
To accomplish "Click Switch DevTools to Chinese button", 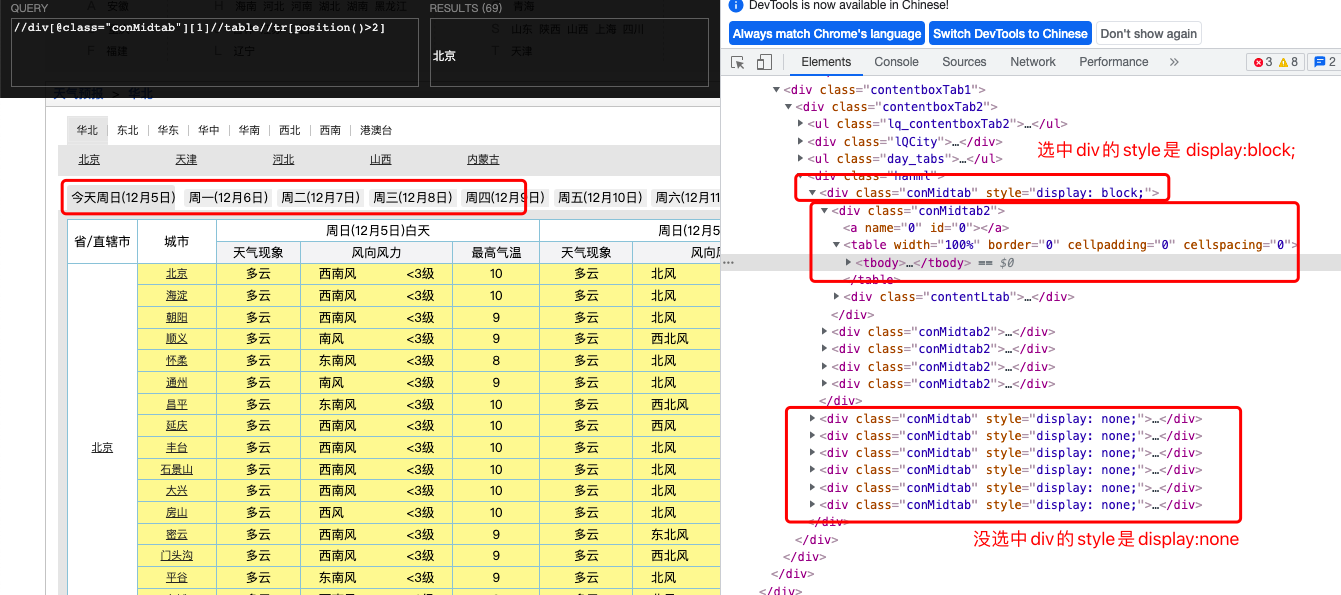I will [x=1010, y=33].
